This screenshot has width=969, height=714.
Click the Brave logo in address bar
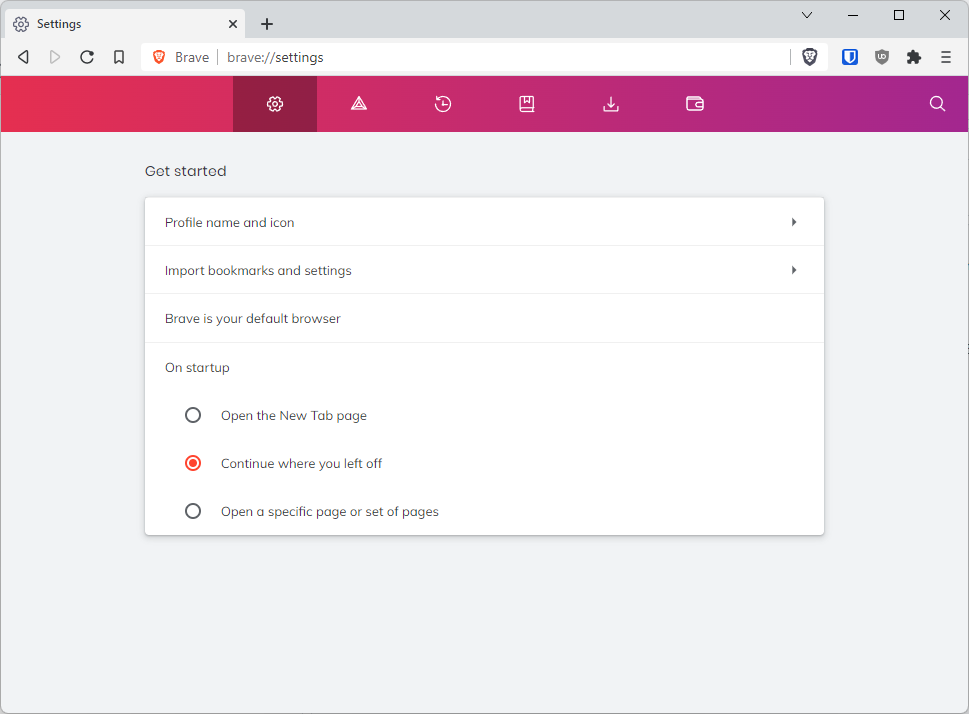tap(159, 57)
